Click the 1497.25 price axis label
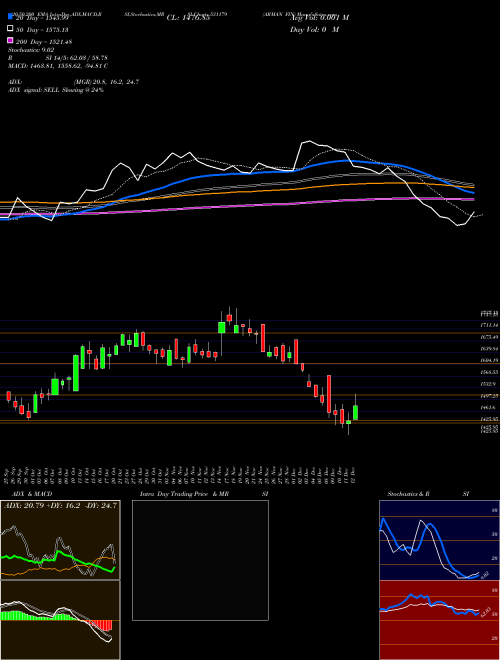The width and height of the screenshot is (500, 660). (489, 396)
